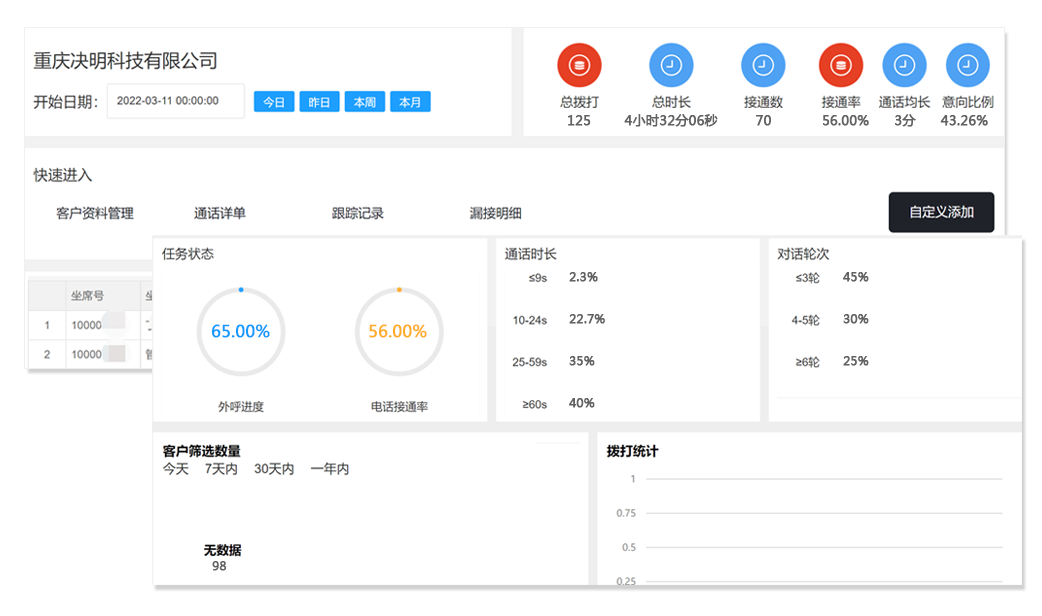Switch to the 7天内 filter tab

pos(221,469)
